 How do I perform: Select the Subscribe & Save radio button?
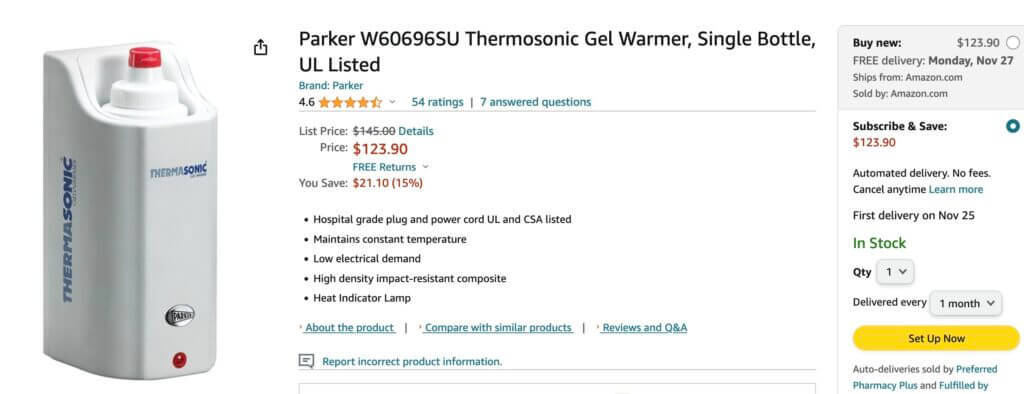[x=1013, y=126]
